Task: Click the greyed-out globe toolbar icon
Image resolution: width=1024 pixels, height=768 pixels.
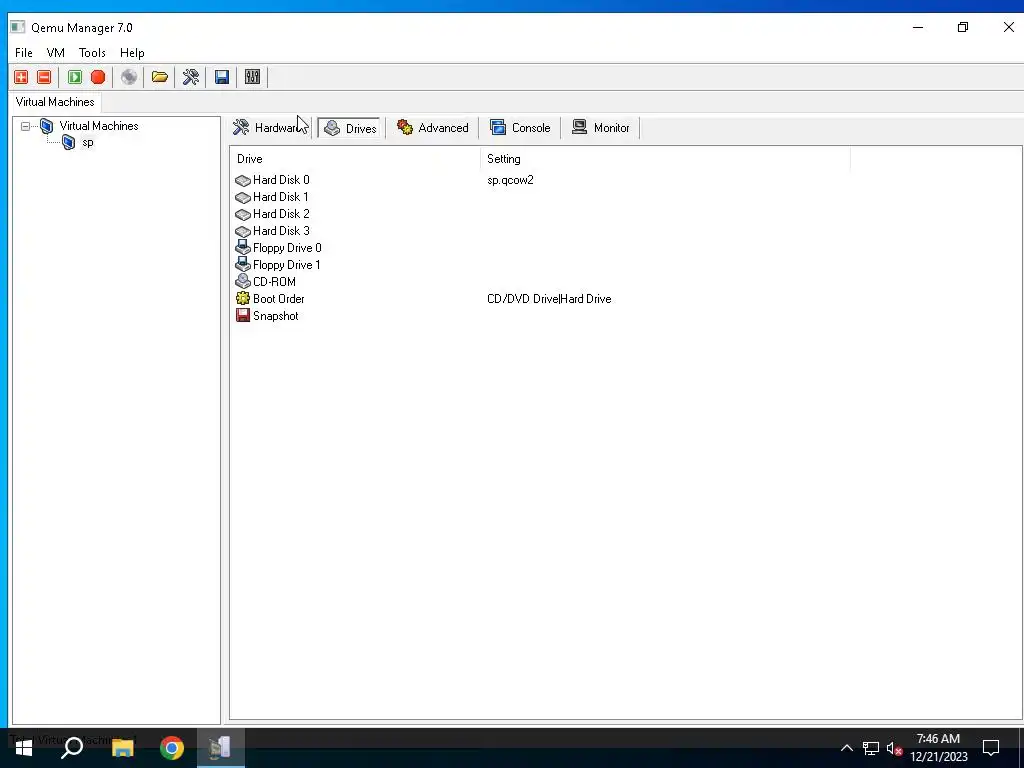Action: (x=129, y=77)
